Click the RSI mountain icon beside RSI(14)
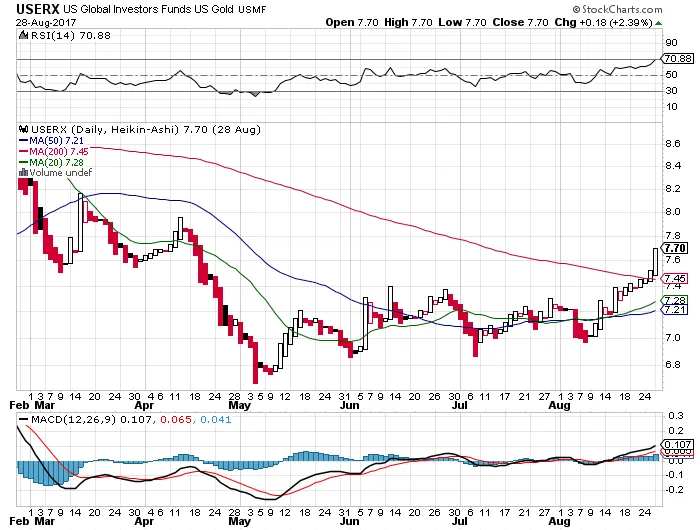This screenshot has width=700, height=530. point(24,35)
